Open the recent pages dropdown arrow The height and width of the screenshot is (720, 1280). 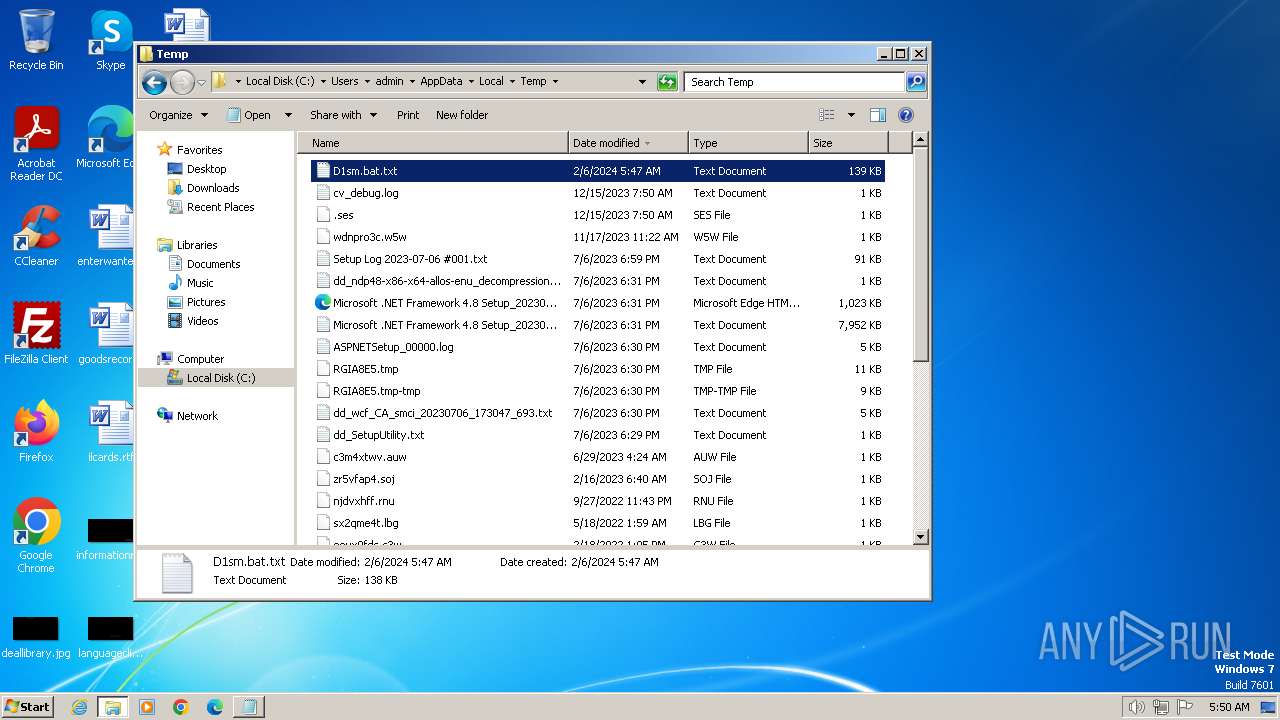(x=202, y=82)
